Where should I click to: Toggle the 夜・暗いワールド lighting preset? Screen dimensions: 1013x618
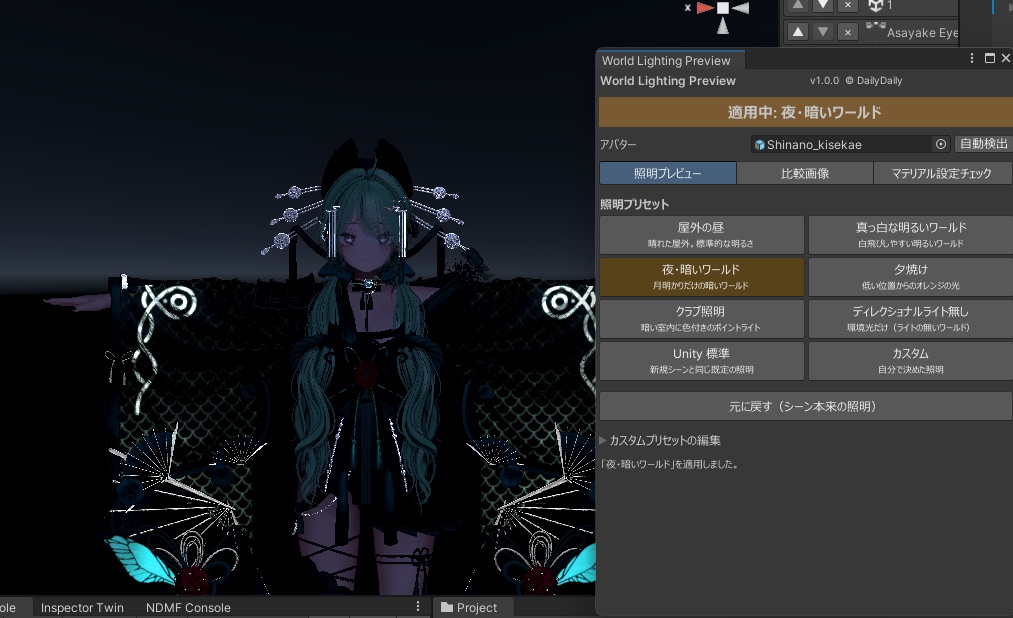click(702, 276)
